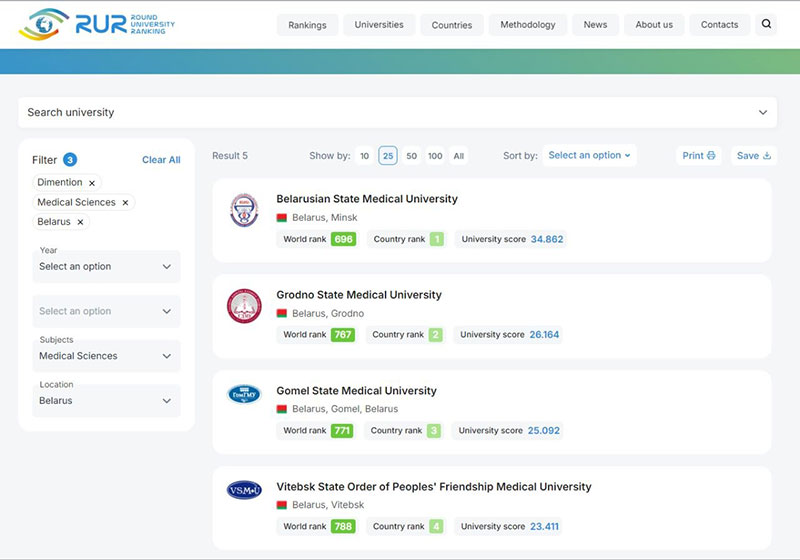Click world rank badge 788
The image size is (800, 560).
[x=343, y=526]
